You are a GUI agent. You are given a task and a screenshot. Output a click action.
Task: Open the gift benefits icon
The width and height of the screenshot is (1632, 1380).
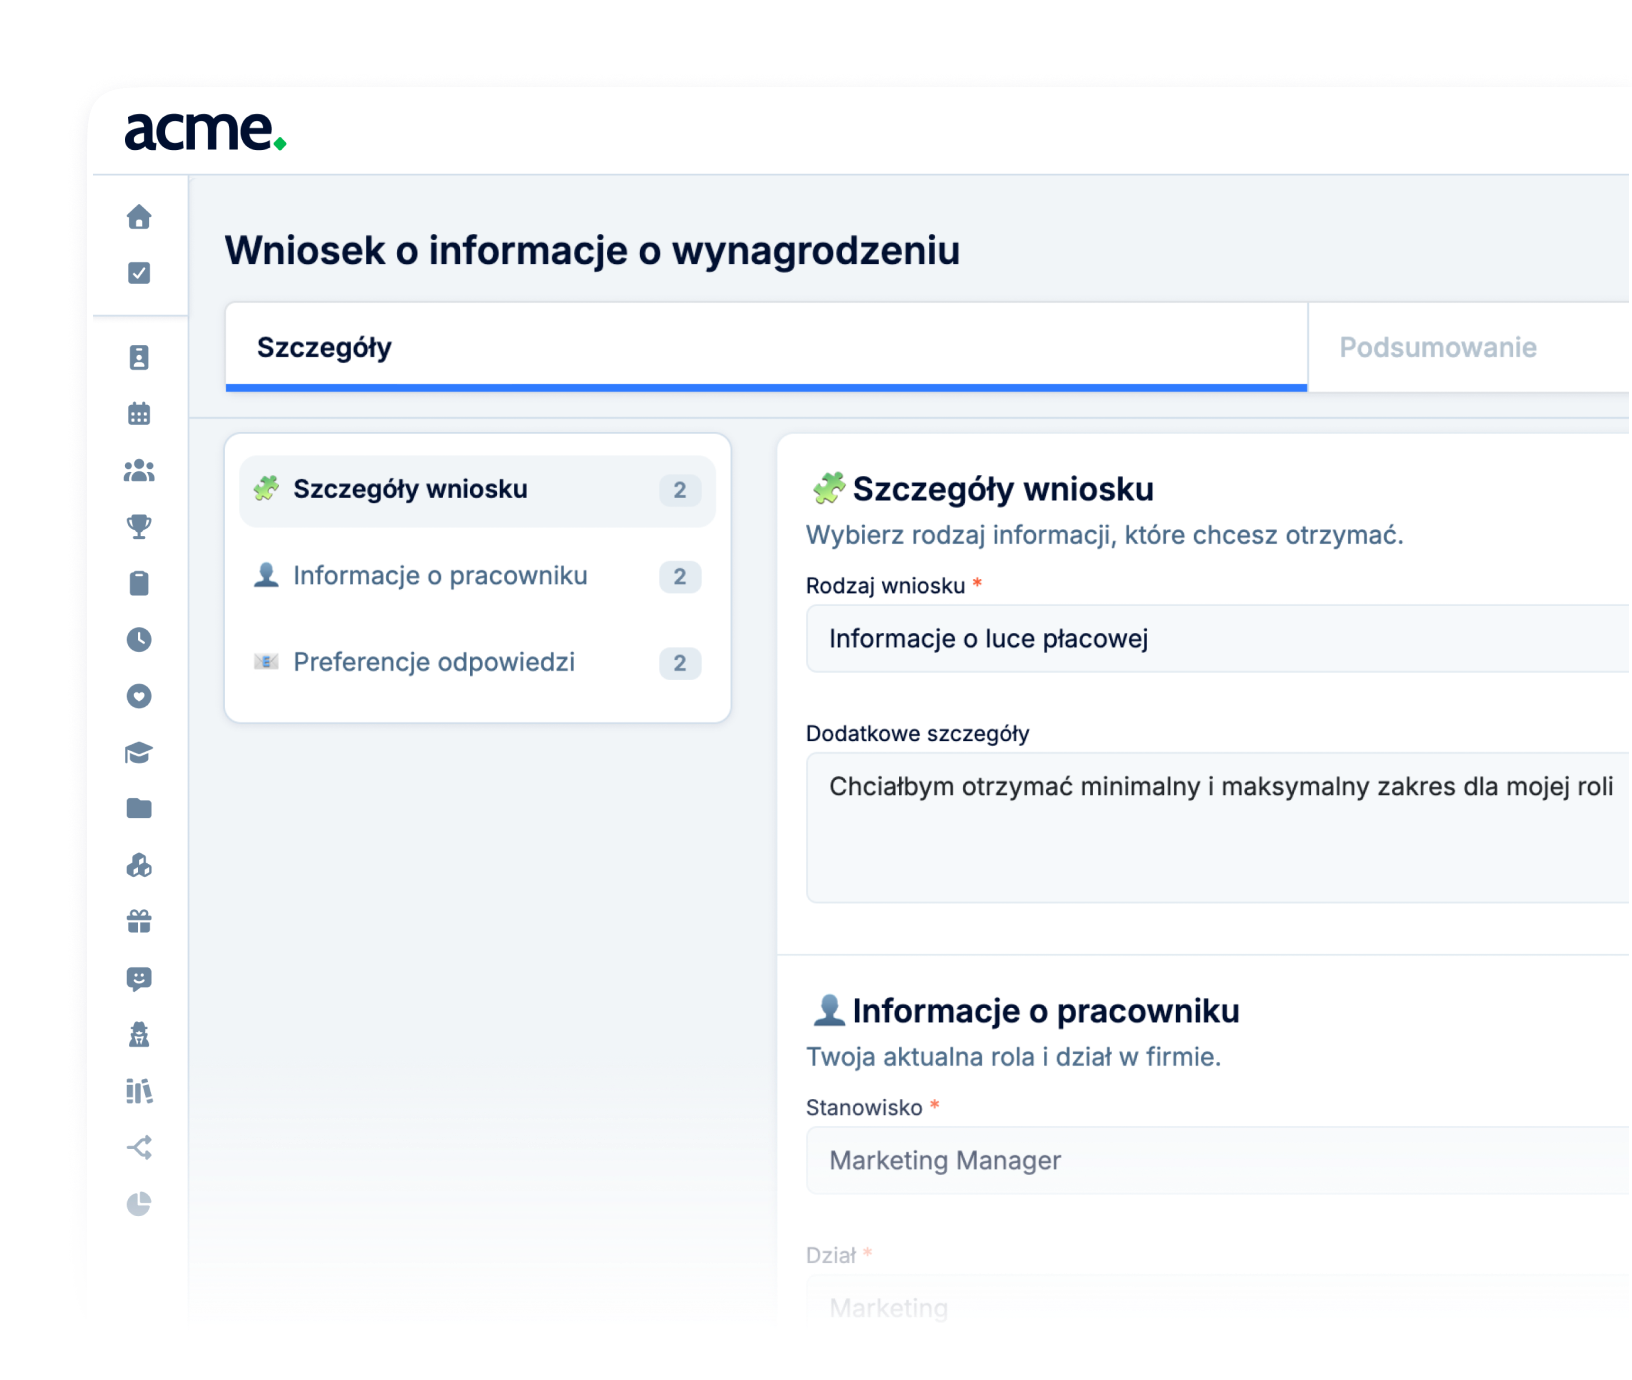(x=140, y=921)
